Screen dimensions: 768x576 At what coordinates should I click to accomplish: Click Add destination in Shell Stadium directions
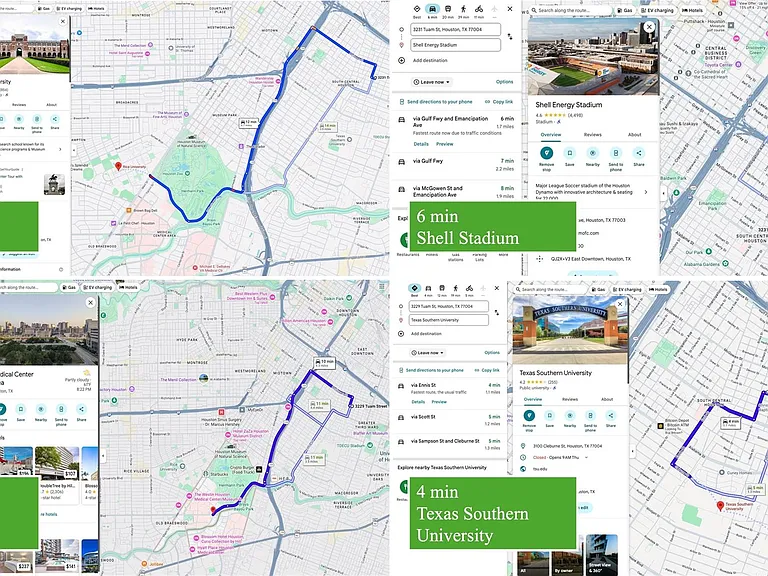(x=424, y=60)
